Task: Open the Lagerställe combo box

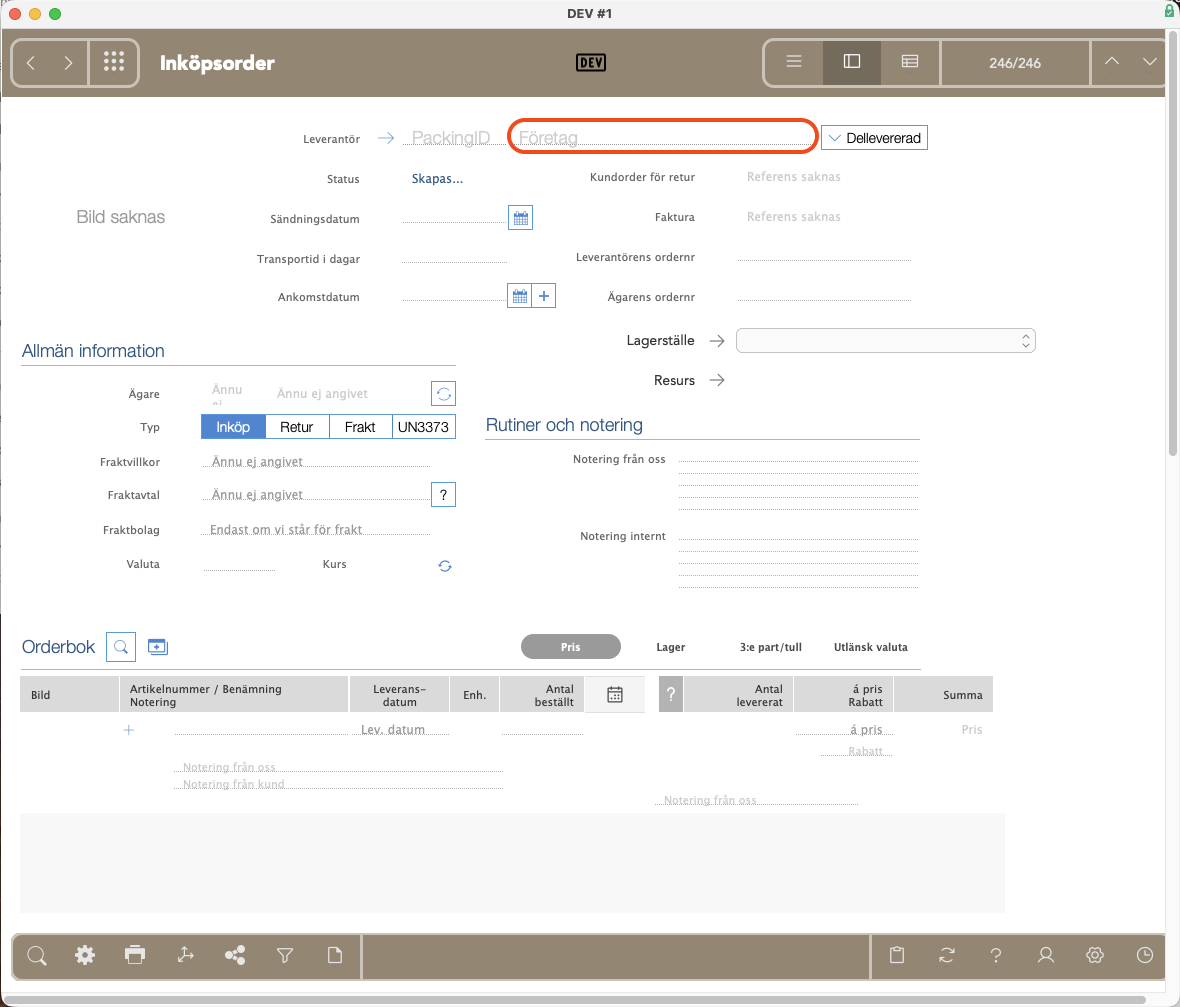Action: [886, 341]
